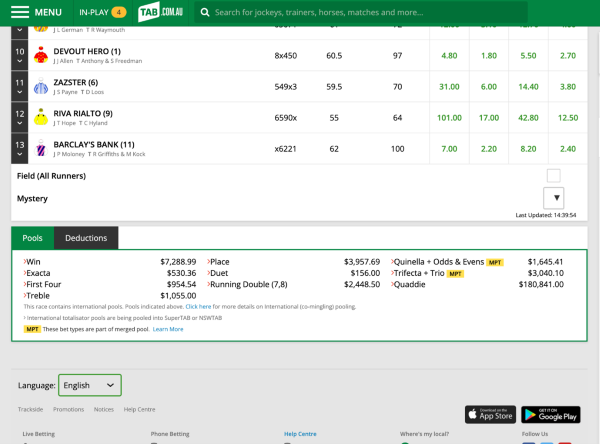
Task: Click Barclay's Bank (11) runner name
Action: click(x=94, y=145)
